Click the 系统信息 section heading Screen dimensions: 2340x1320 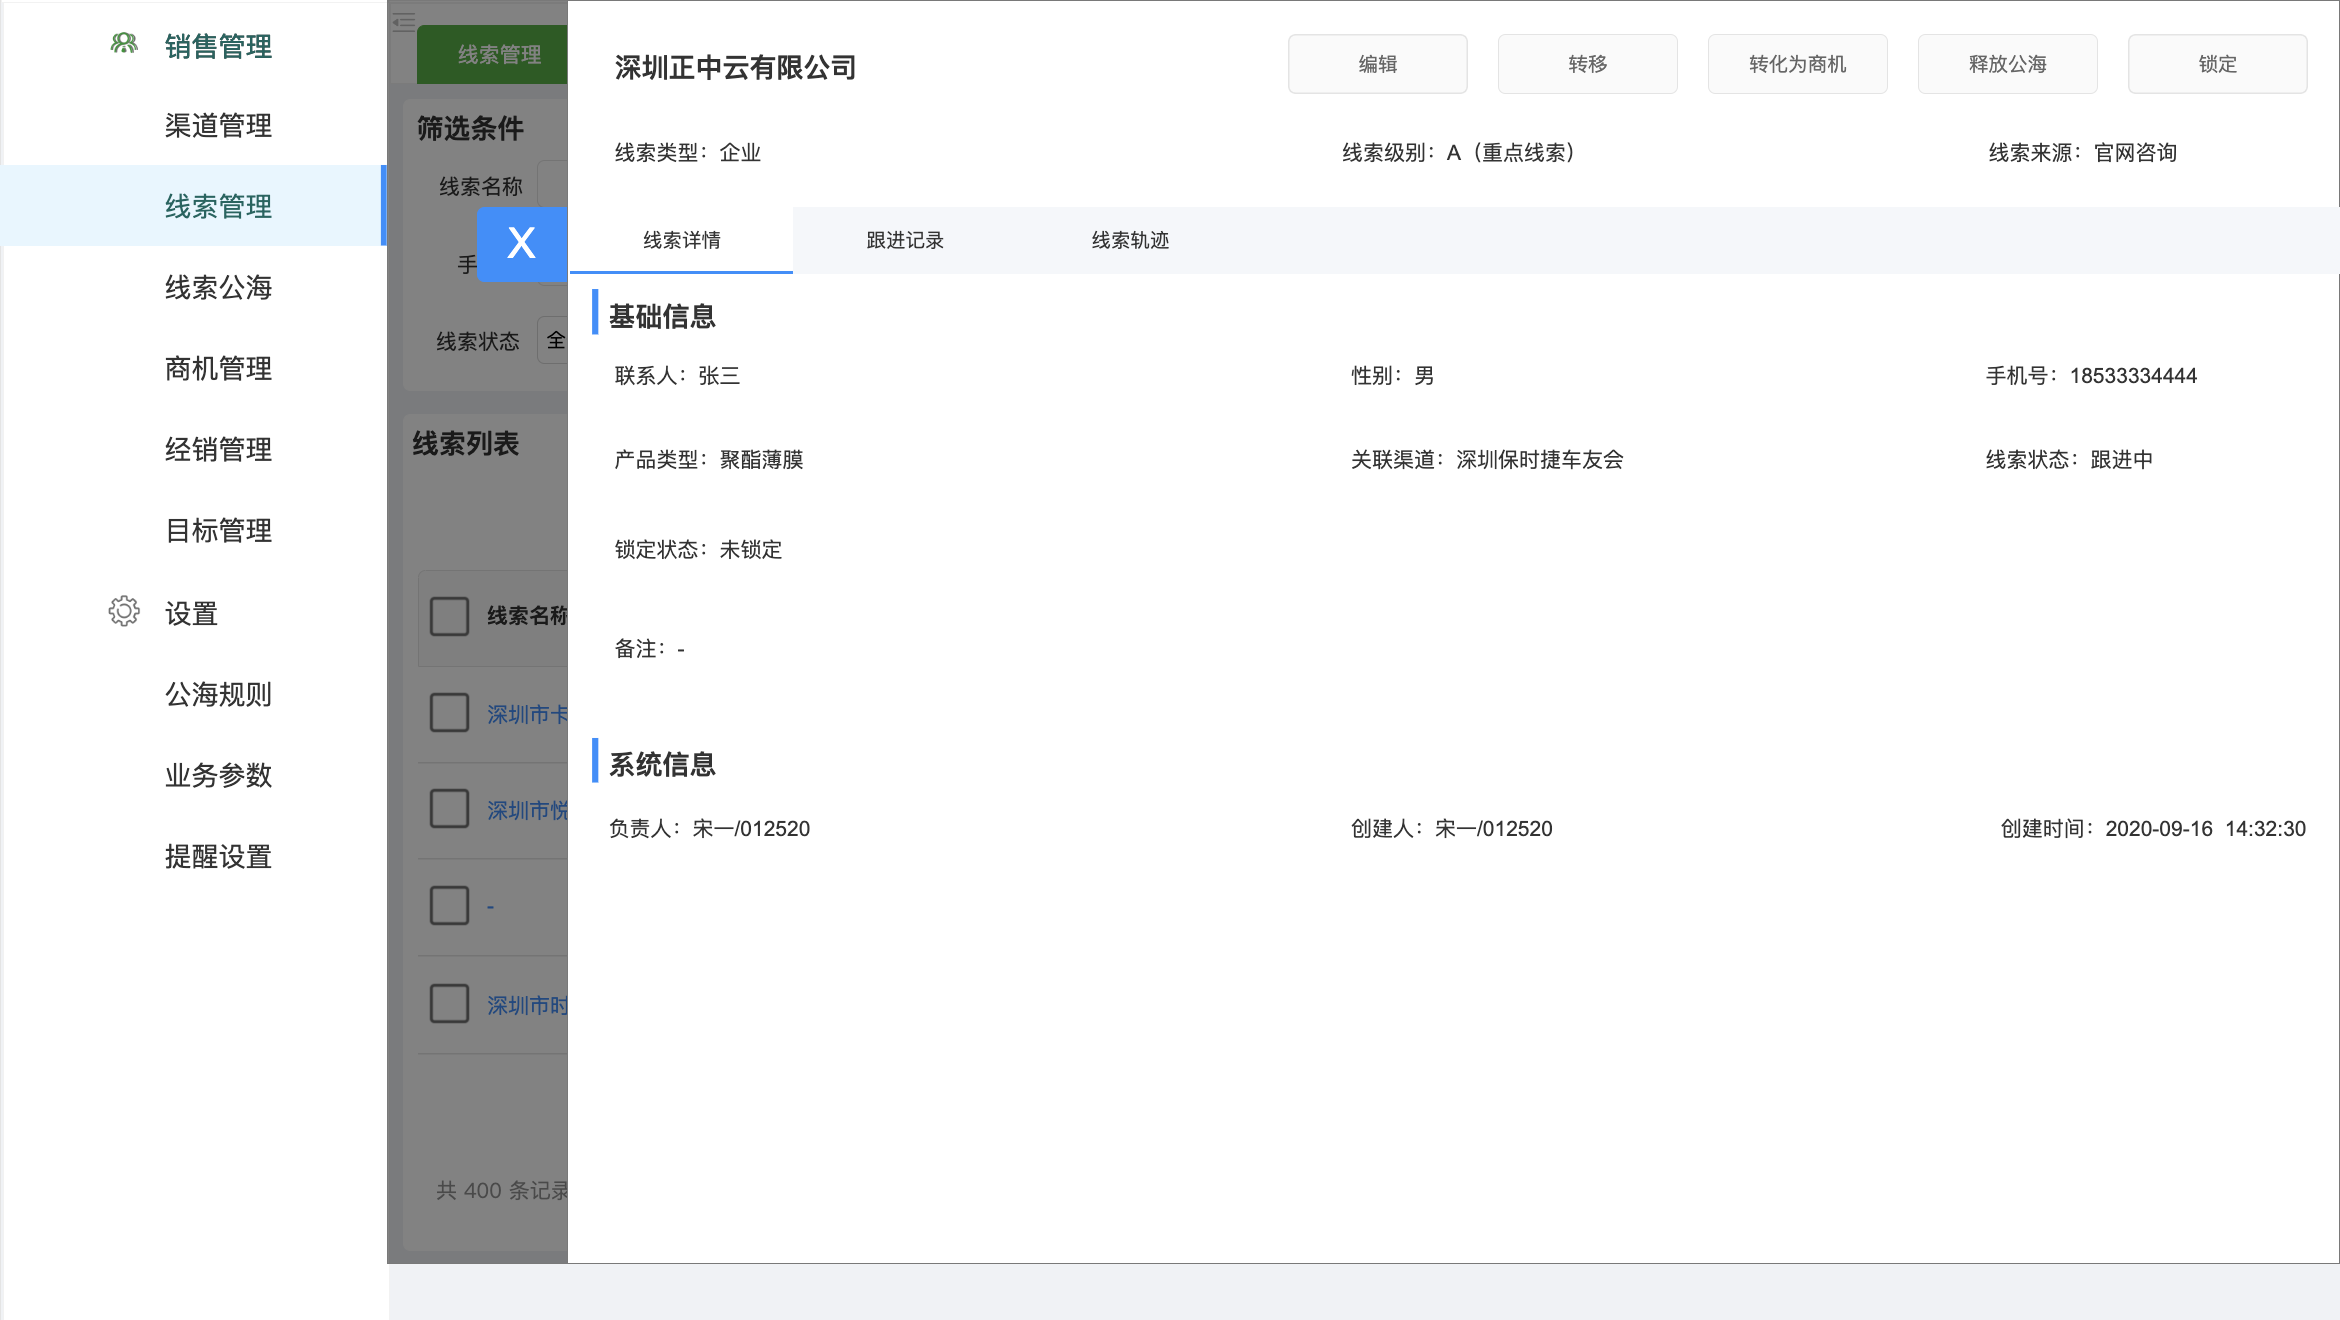point(662,765)
